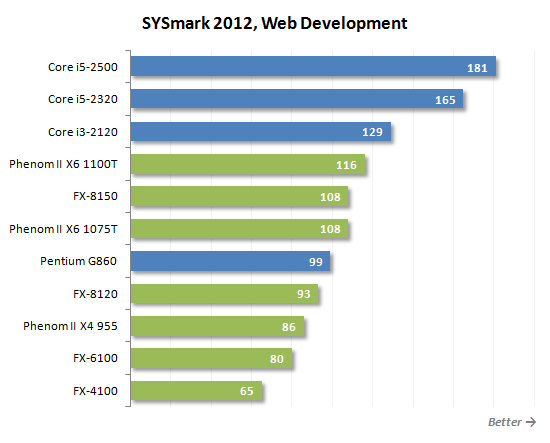Select the Phenom II X4 955 label
This screenshot has height=443, width=550.
(x=70, y=326)
